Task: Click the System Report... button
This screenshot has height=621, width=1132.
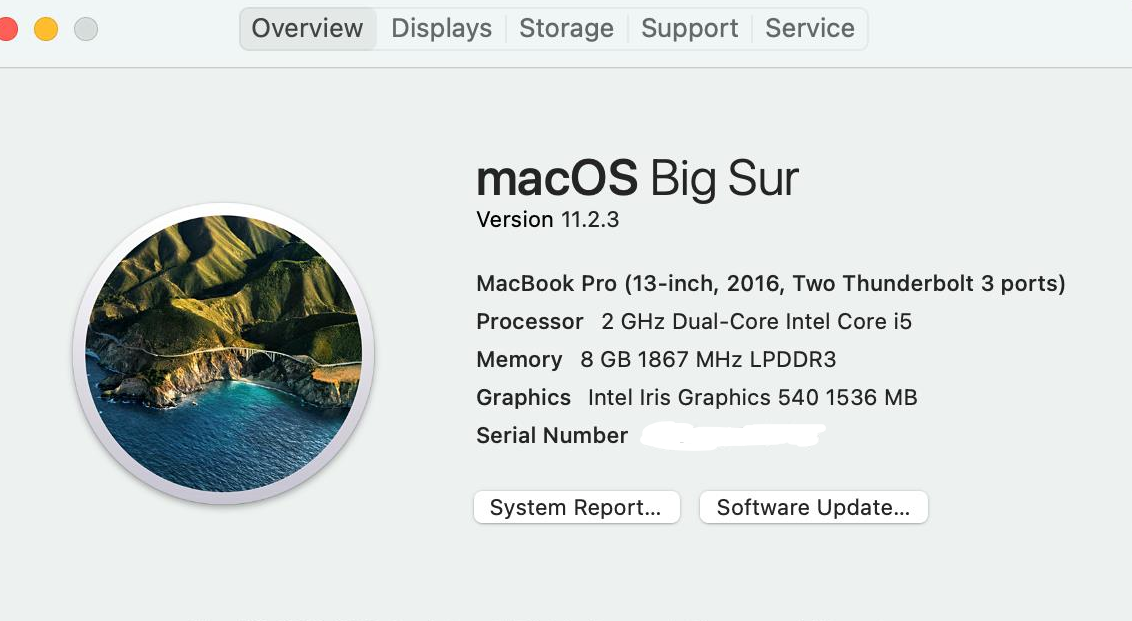Action: tap(576, 507)
